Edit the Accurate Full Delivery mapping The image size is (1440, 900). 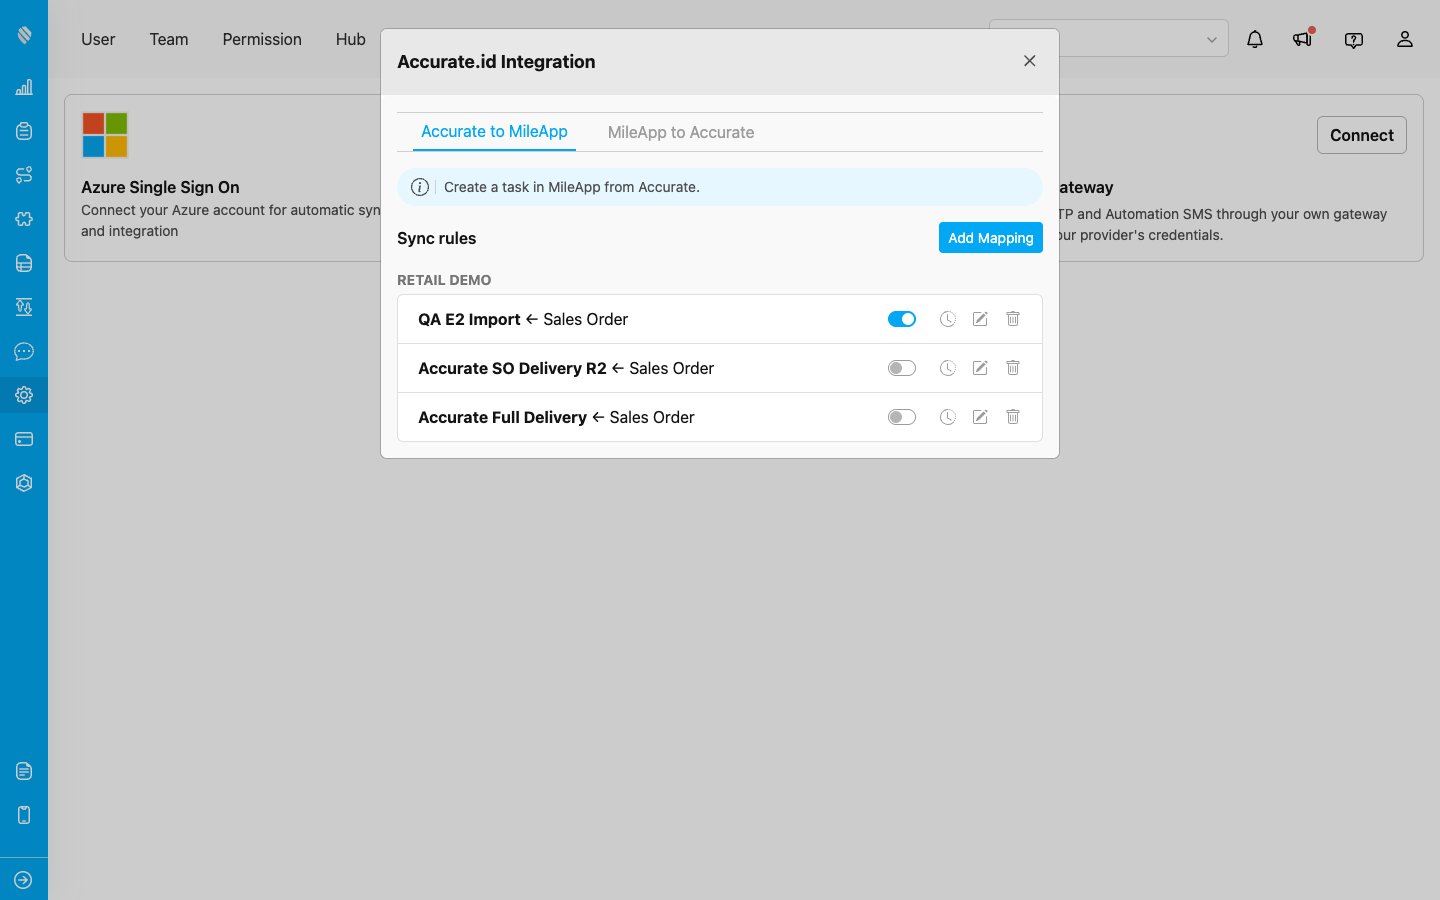pyautogui.click(x=980, y=417)
